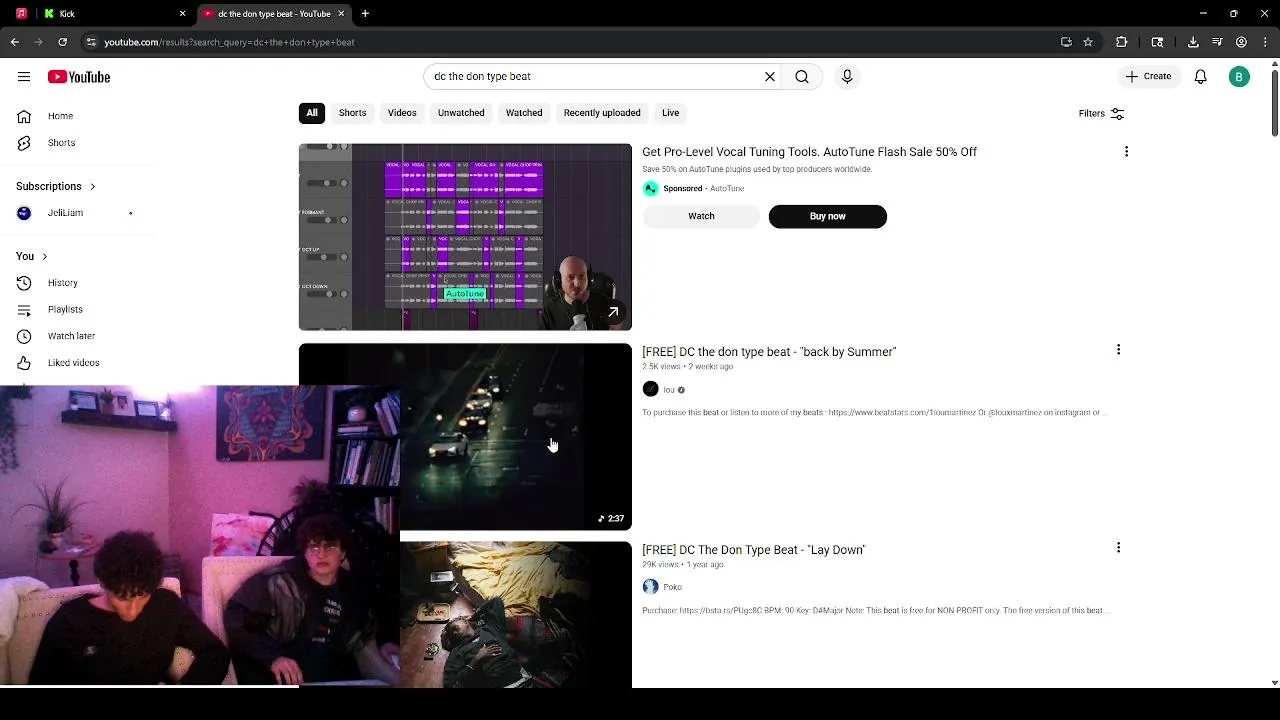Open browser downloads icon

pyautogui.click(x=1193, y=42)
